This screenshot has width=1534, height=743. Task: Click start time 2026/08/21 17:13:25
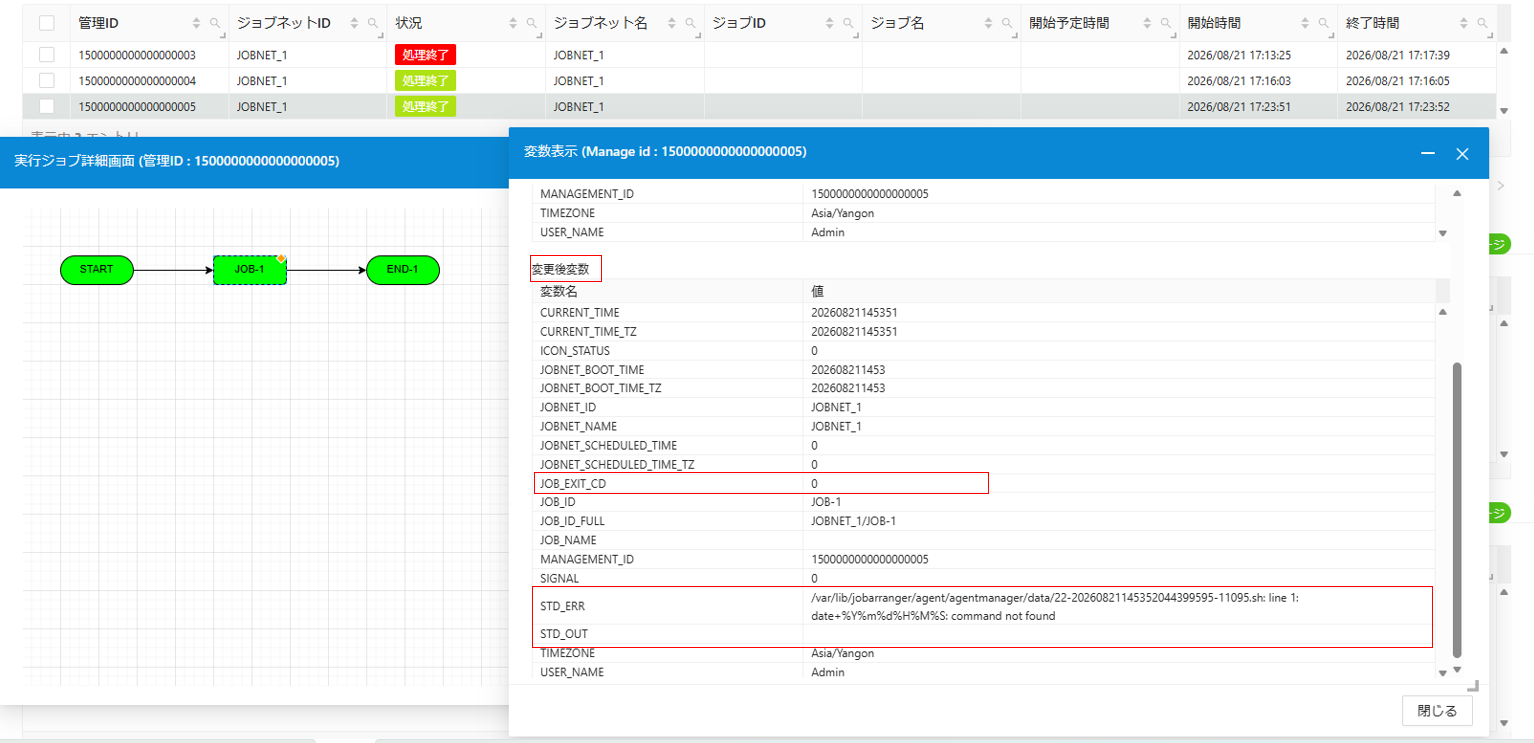[x=1239, y=55]
